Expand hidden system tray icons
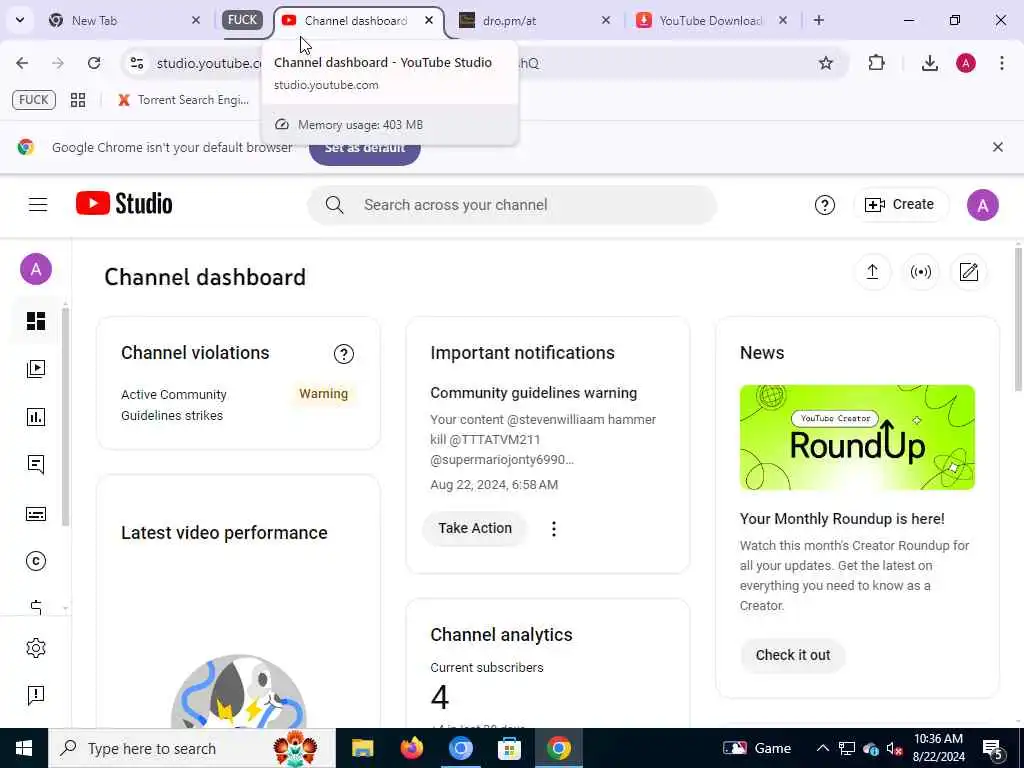The height and width of the screenshot is (768, 1024). (x=823, y=748)
